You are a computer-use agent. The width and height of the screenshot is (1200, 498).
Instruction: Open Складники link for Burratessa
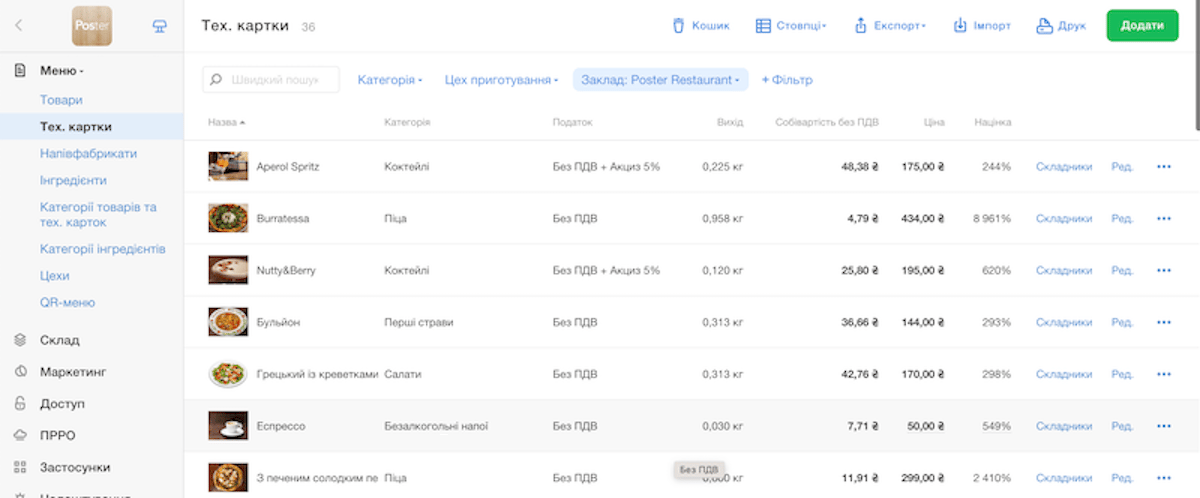point(1064,218)
